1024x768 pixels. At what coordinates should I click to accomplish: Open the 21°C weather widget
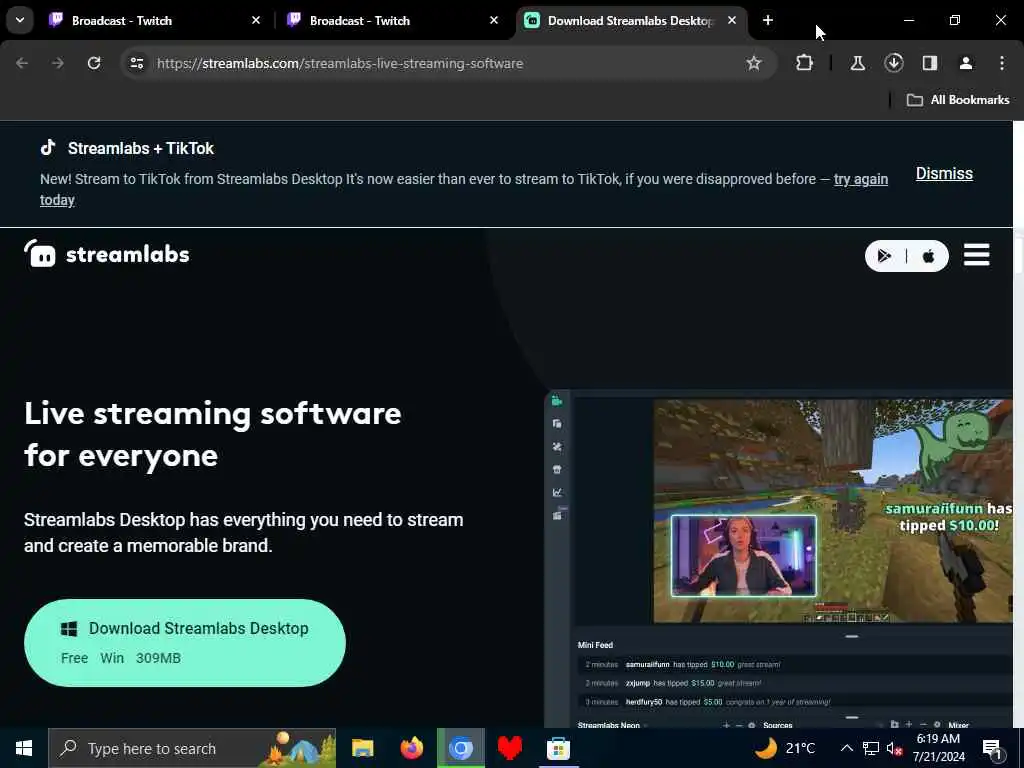point(786,748)
